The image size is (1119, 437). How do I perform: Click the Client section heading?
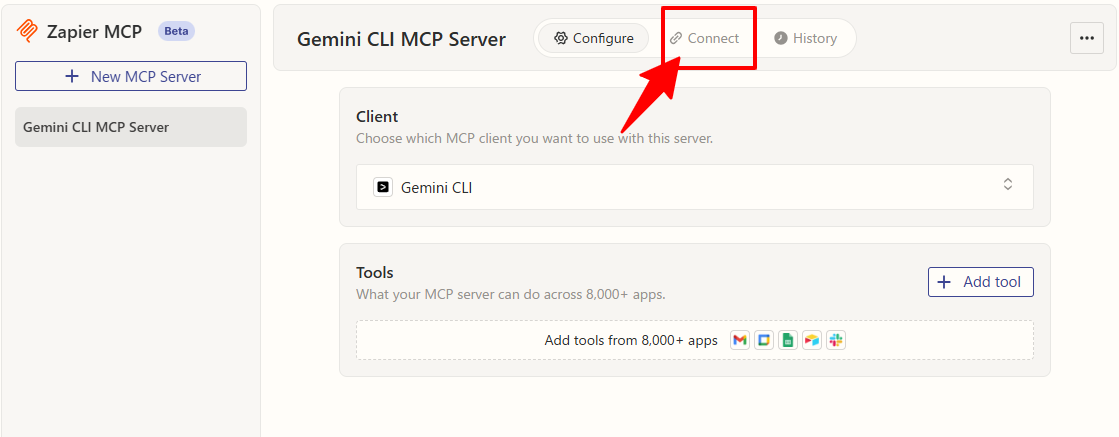[x=377, y=116]
